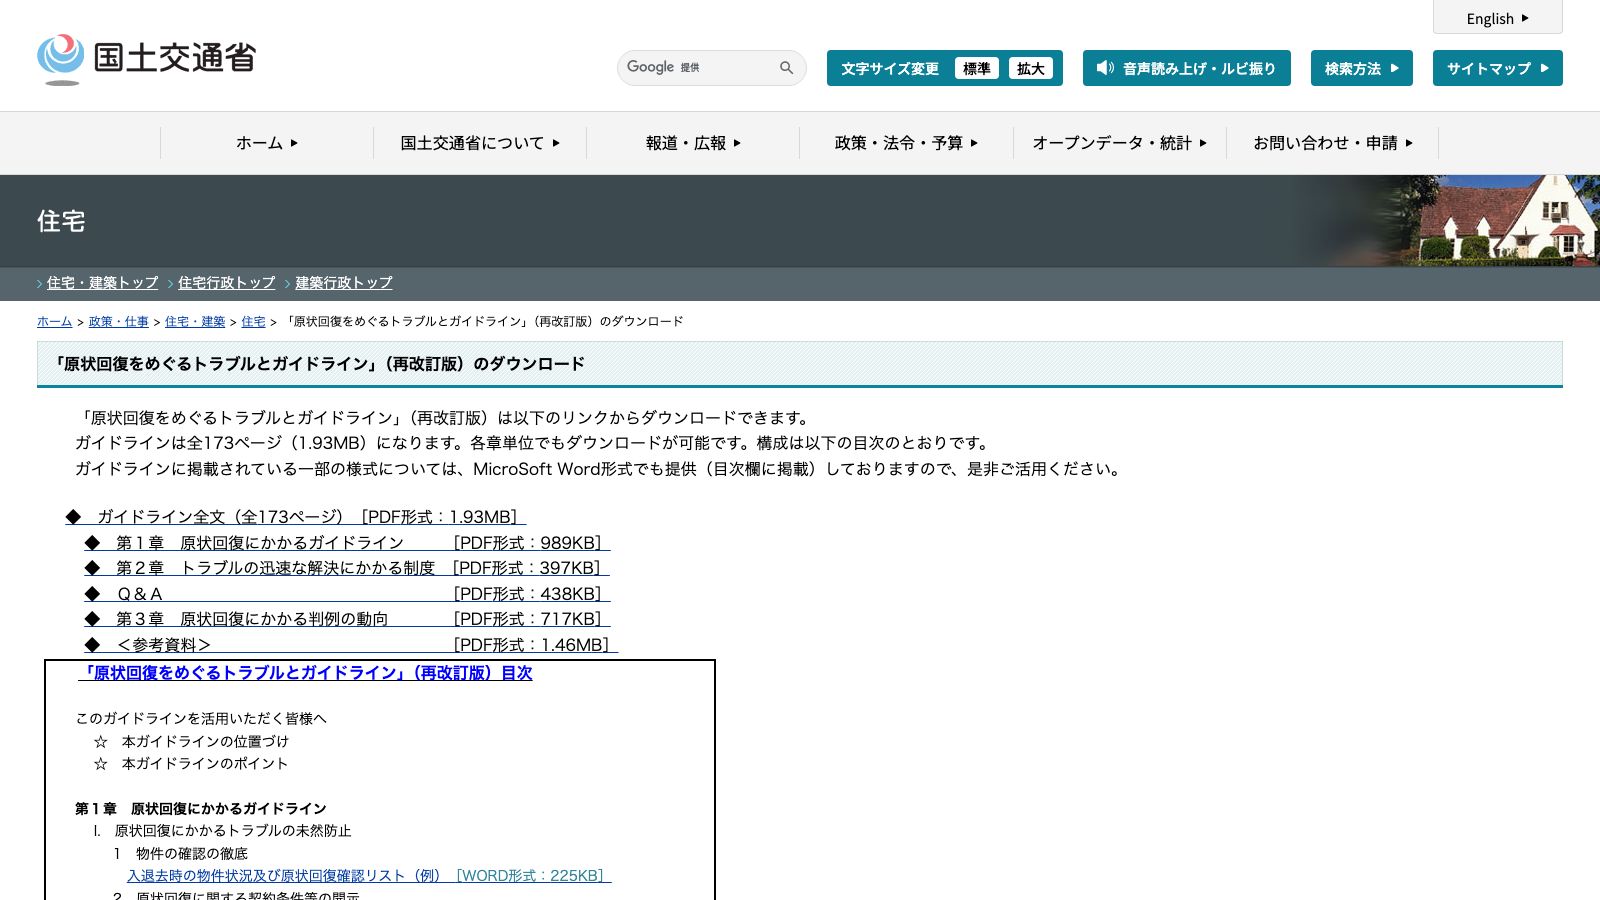1600x900 pixels.
Task: Download 第2章 トラブルの迅速な解決にかかる制度 PDF
Action: pyautogui.click(x=347, y=568)
